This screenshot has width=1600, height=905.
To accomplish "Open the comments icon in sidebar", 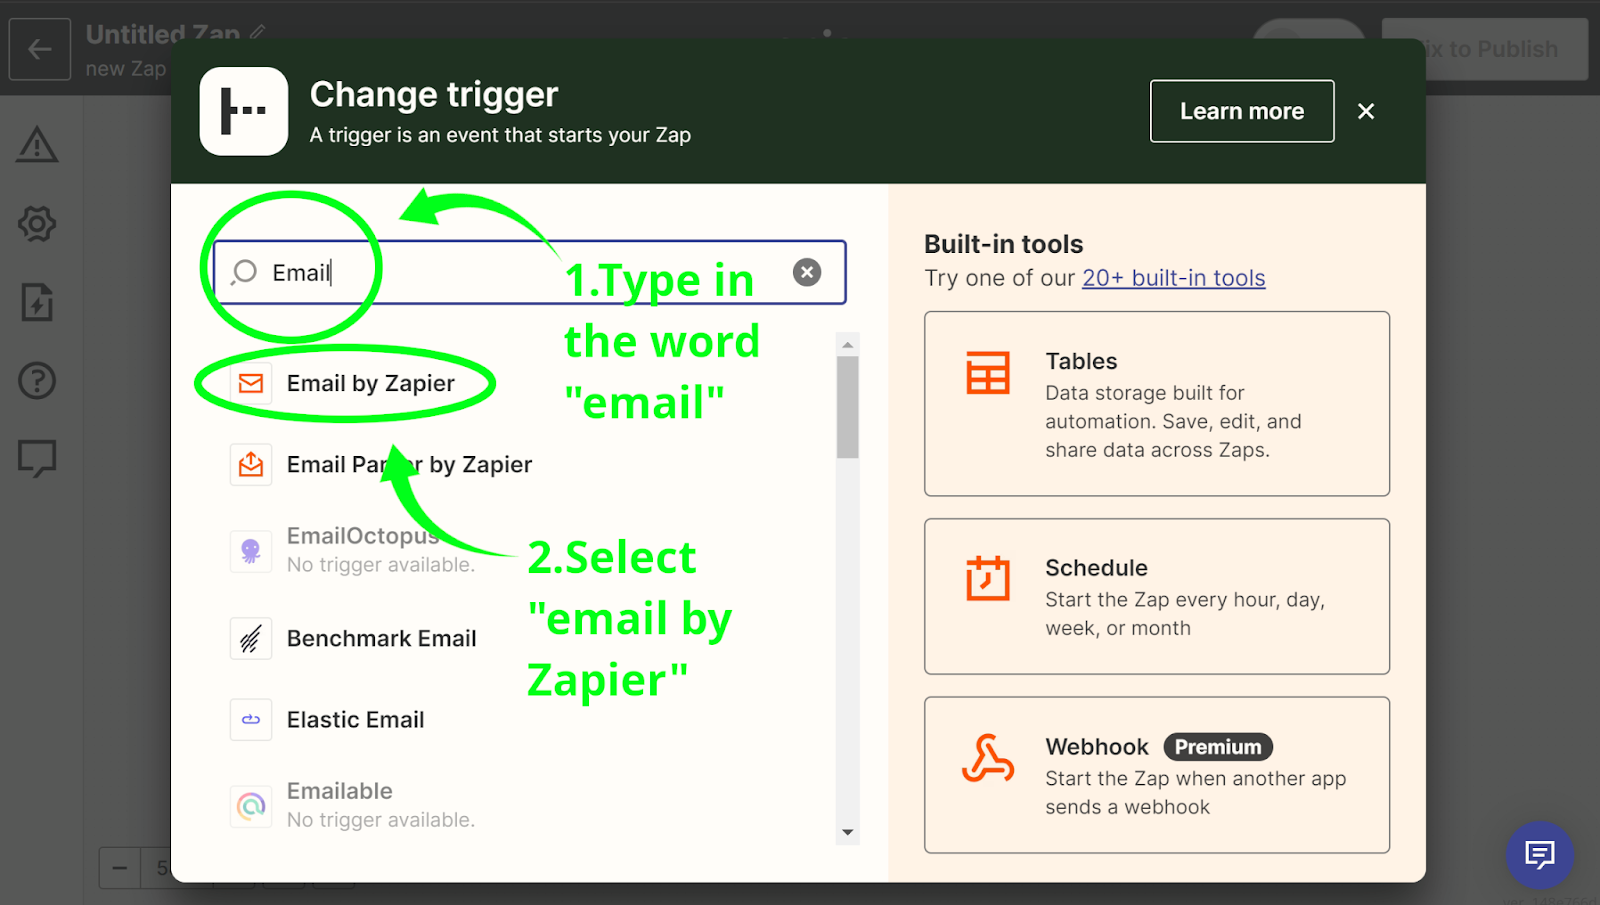I will (x=37, y=458).
